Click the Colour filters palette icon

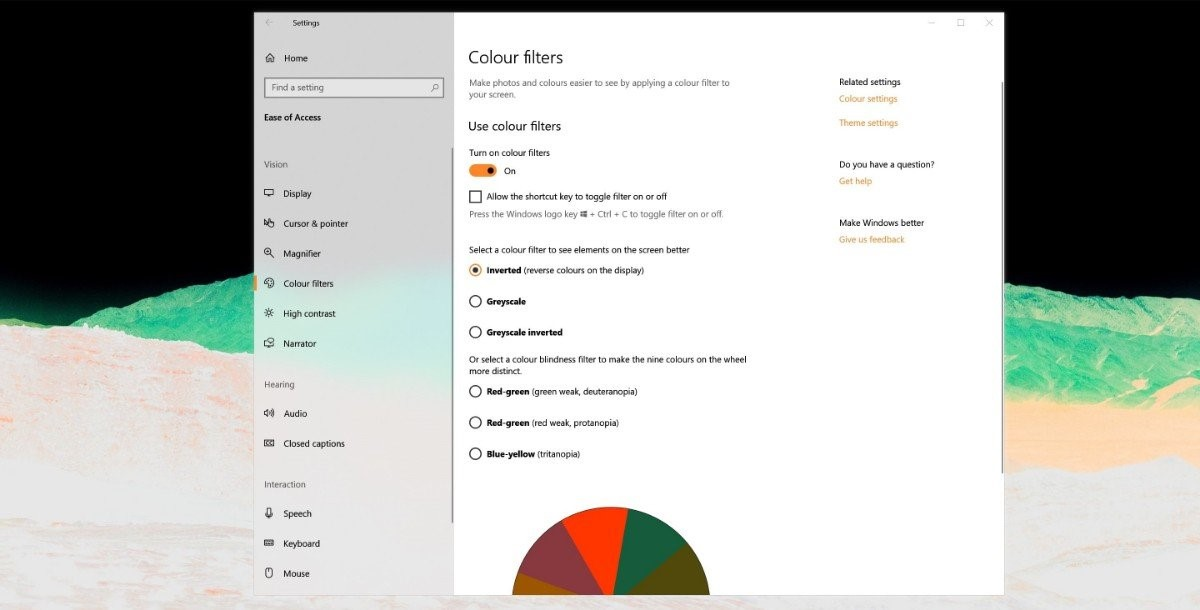270,283
